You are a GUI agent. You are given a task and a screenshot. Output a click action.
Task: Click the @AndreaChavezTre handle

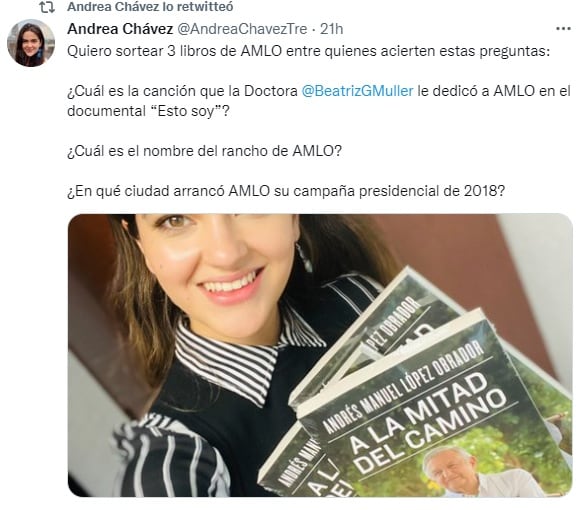(242, 29)
